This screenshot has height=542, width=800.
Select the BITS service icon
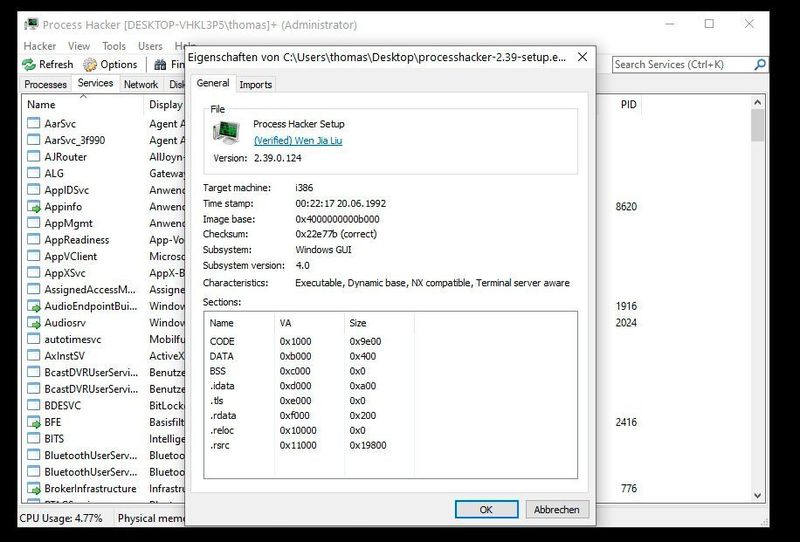click(x=34, y=438)
